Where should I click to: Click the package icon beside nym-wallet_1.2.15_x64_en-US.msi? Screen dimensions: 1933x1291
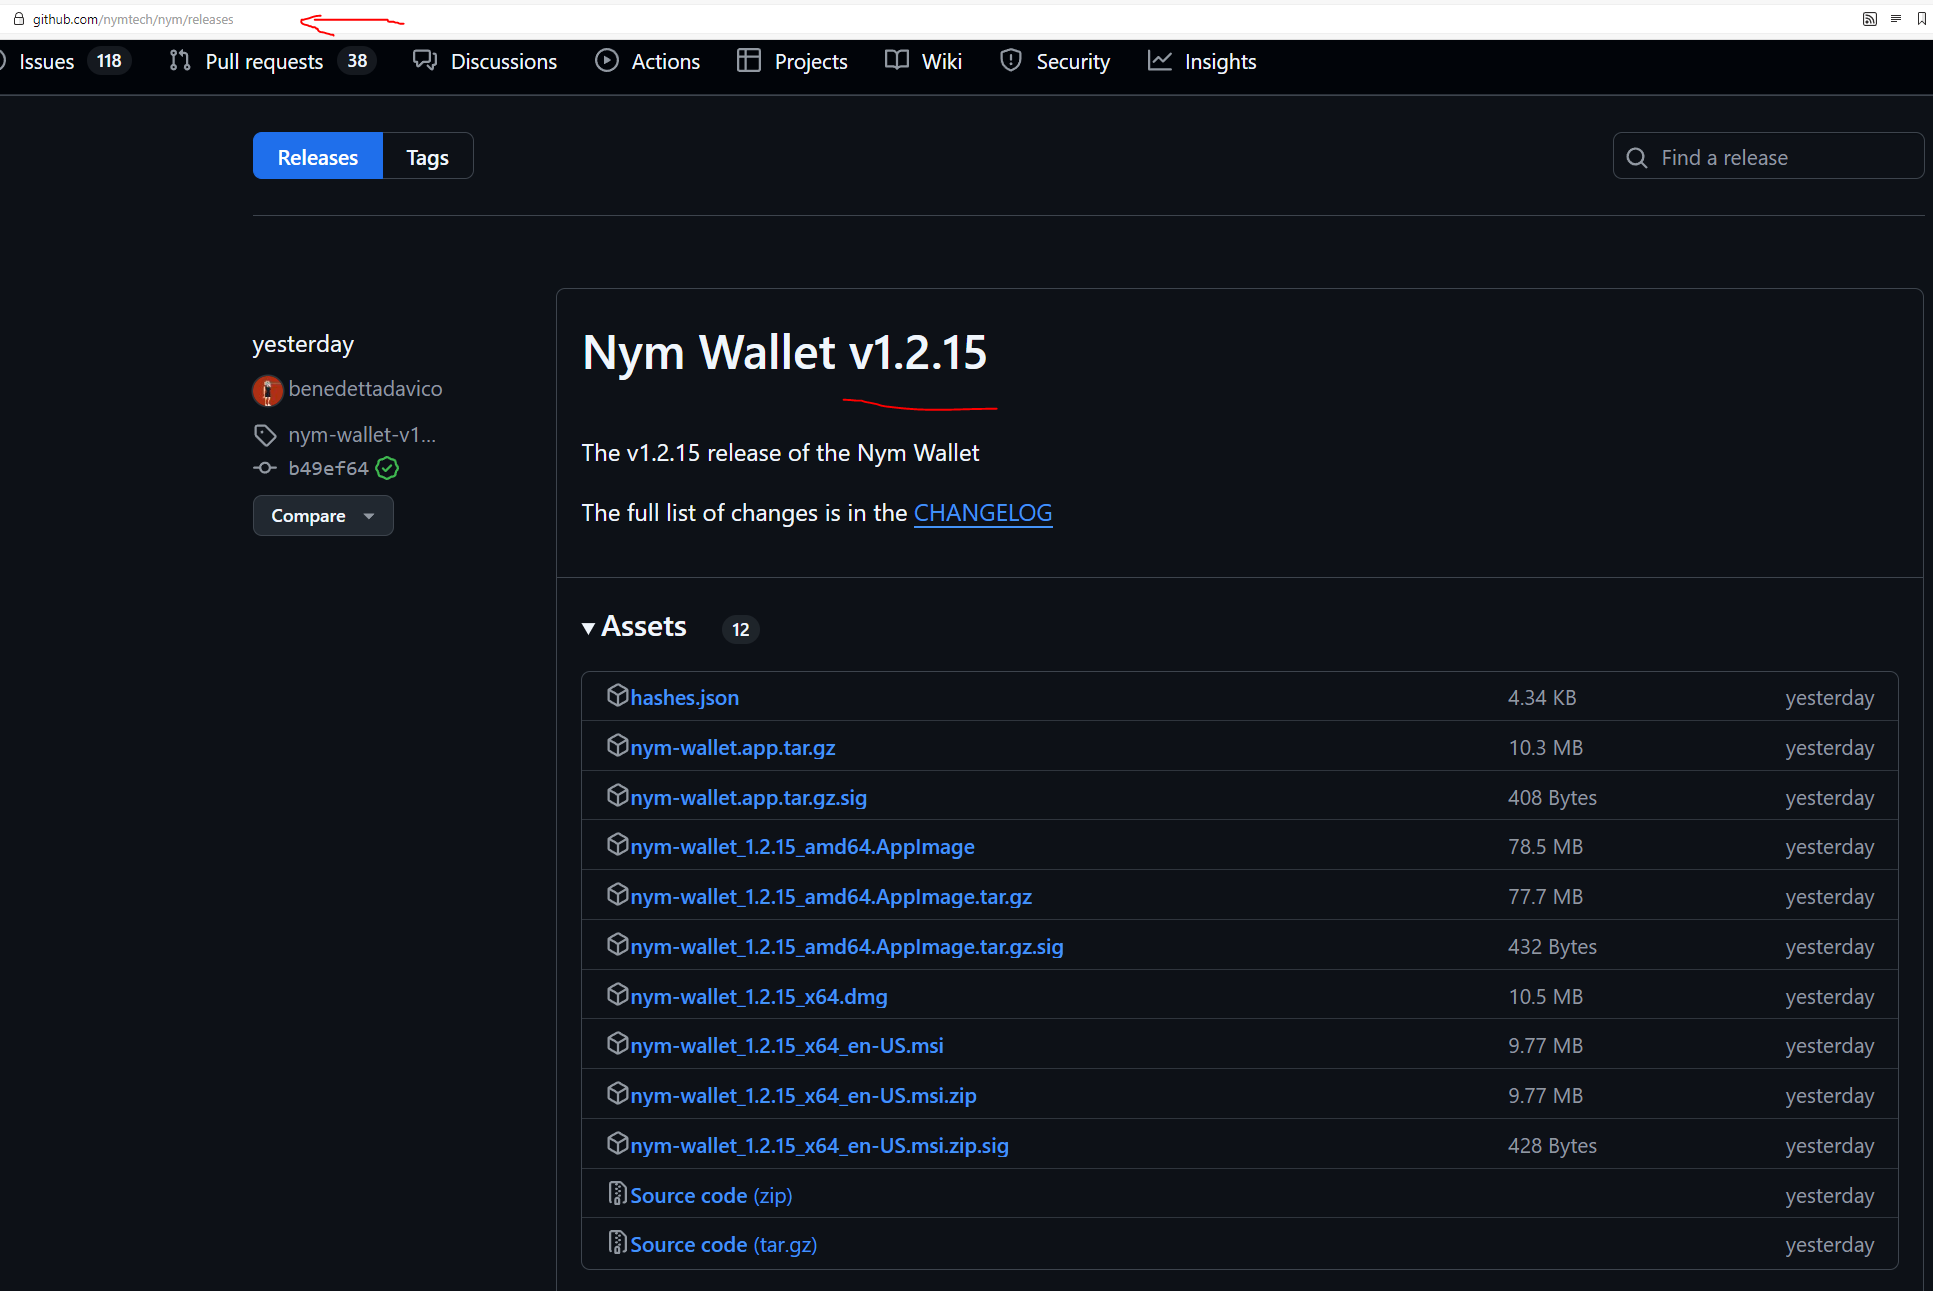coord(618,1043)
